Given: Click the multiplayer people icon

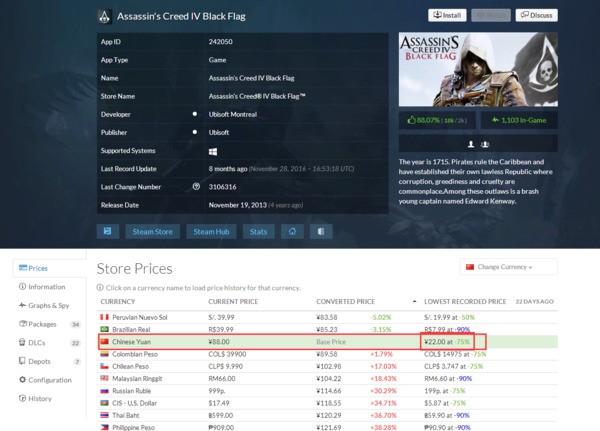Looking at the screenshot, I should tap(485, 144).
